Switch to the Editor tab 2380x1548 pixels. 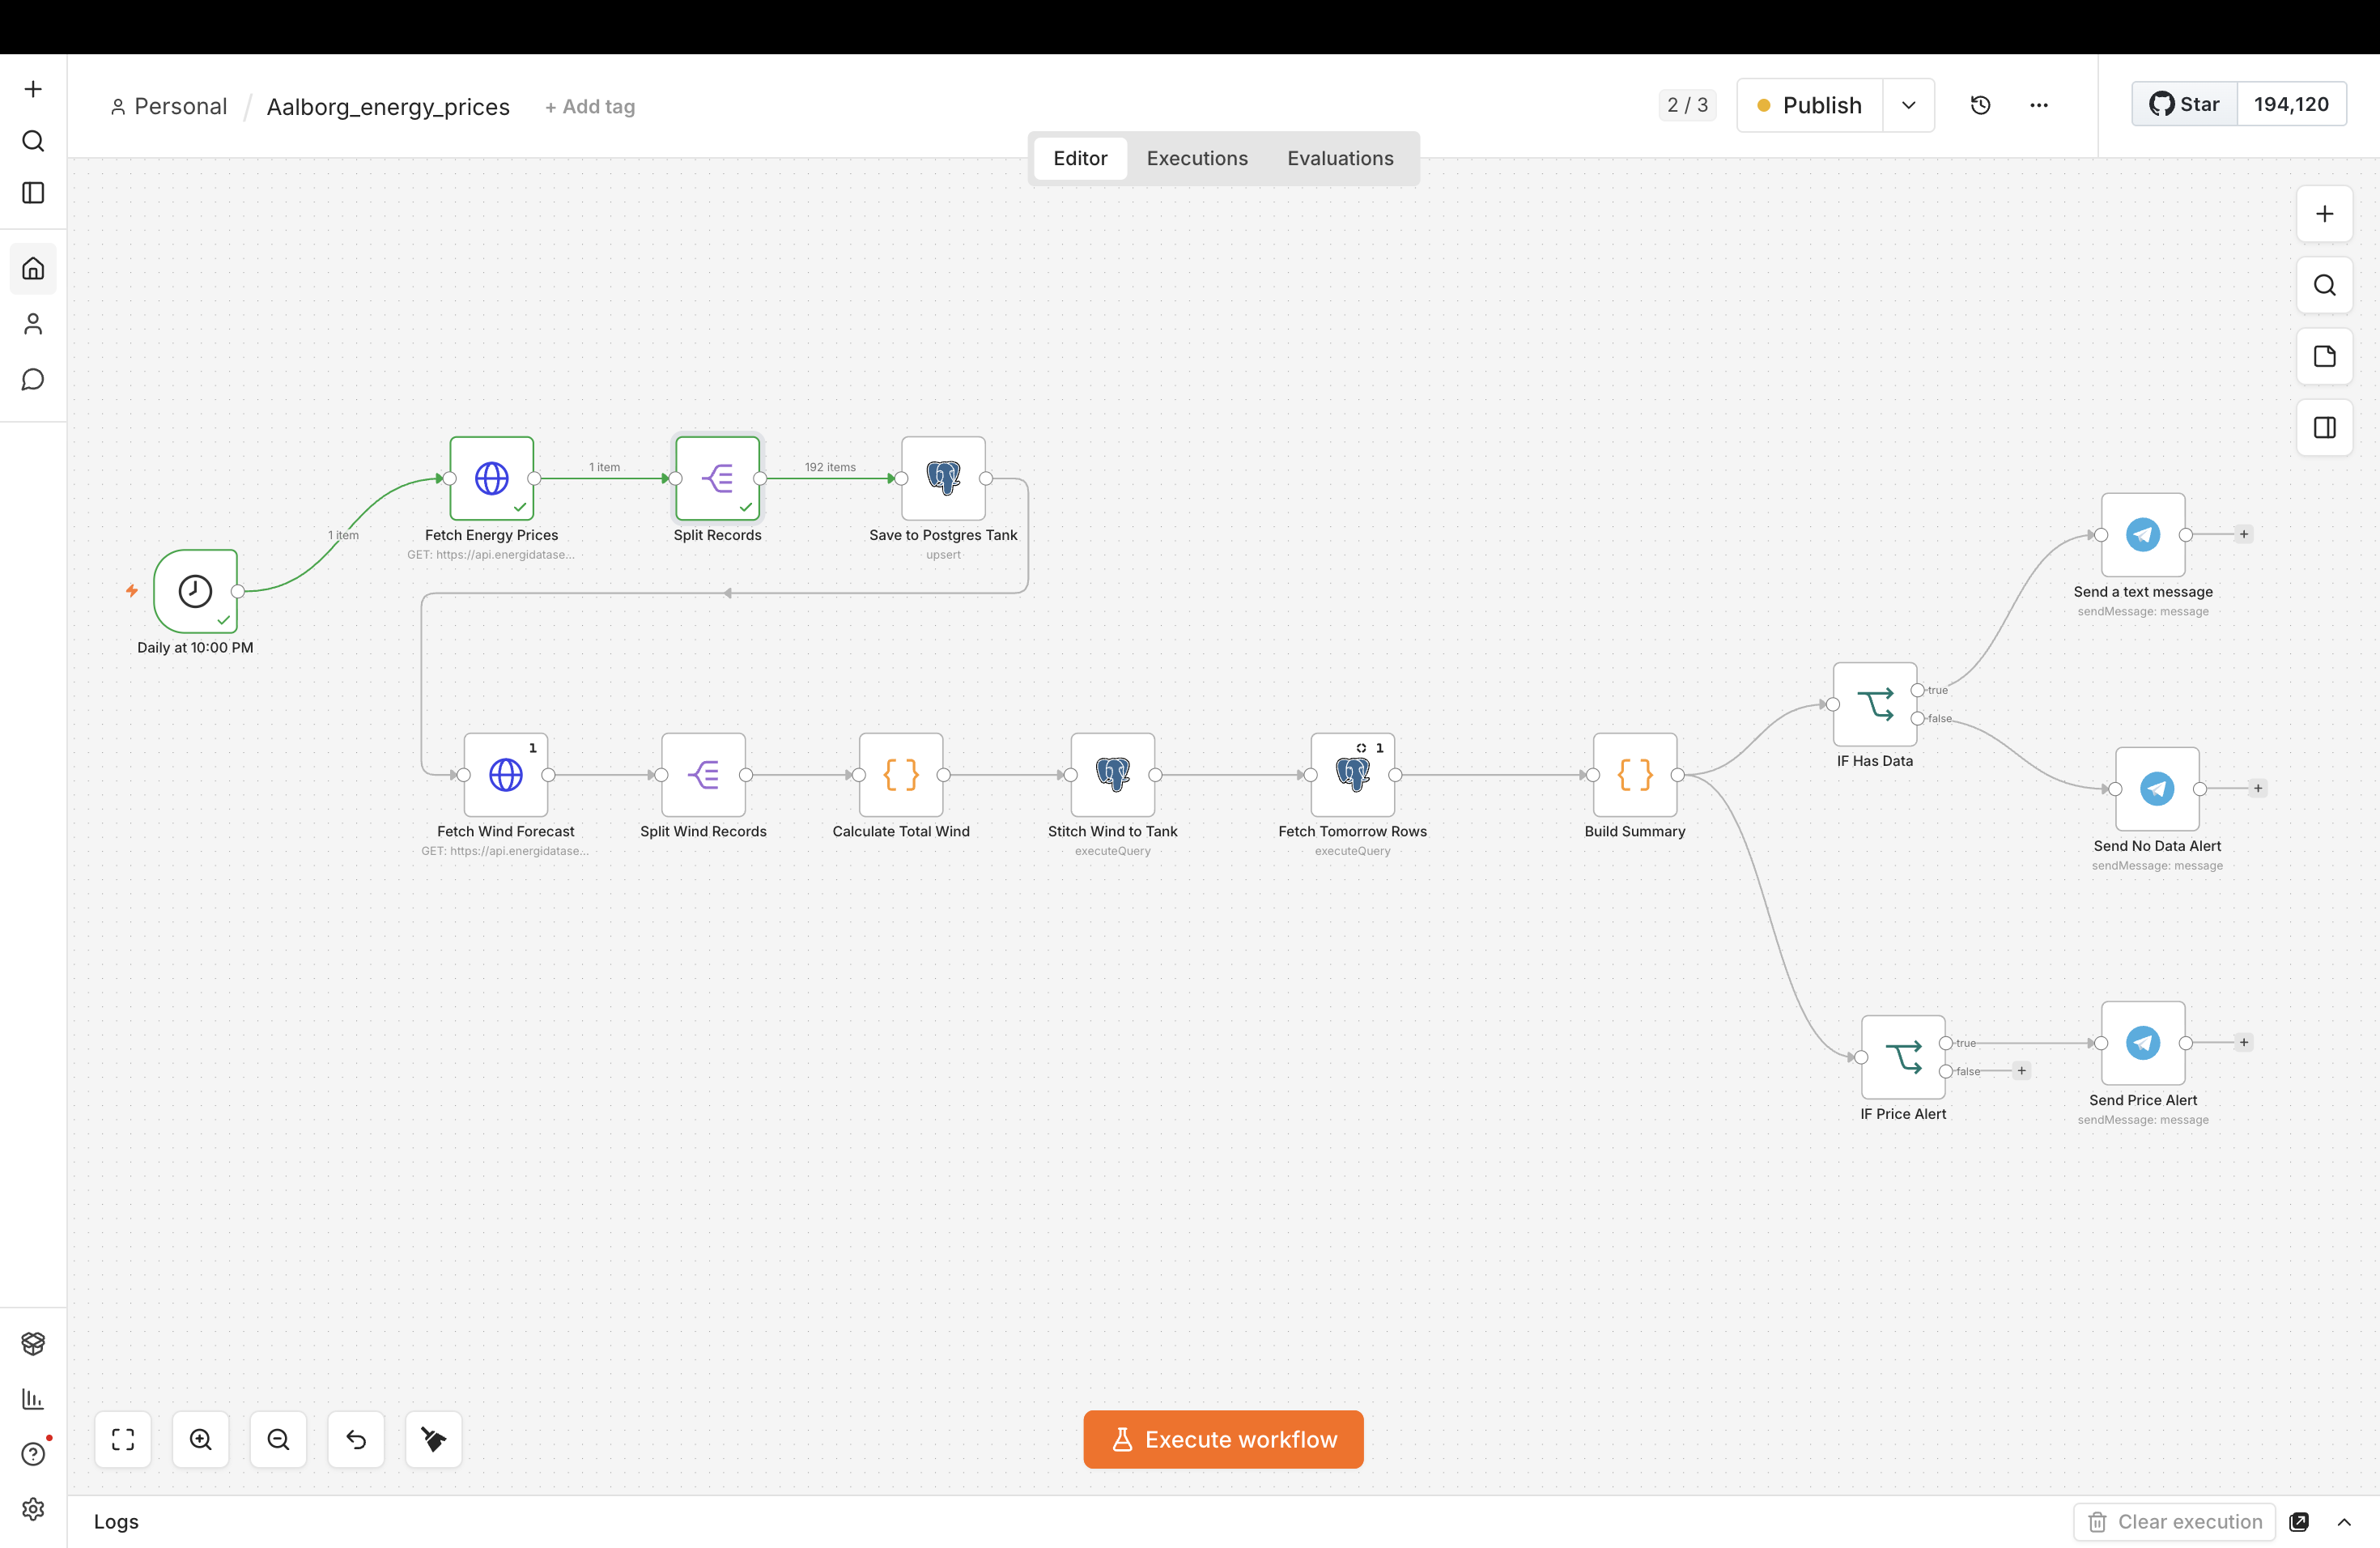point(1080,158)
